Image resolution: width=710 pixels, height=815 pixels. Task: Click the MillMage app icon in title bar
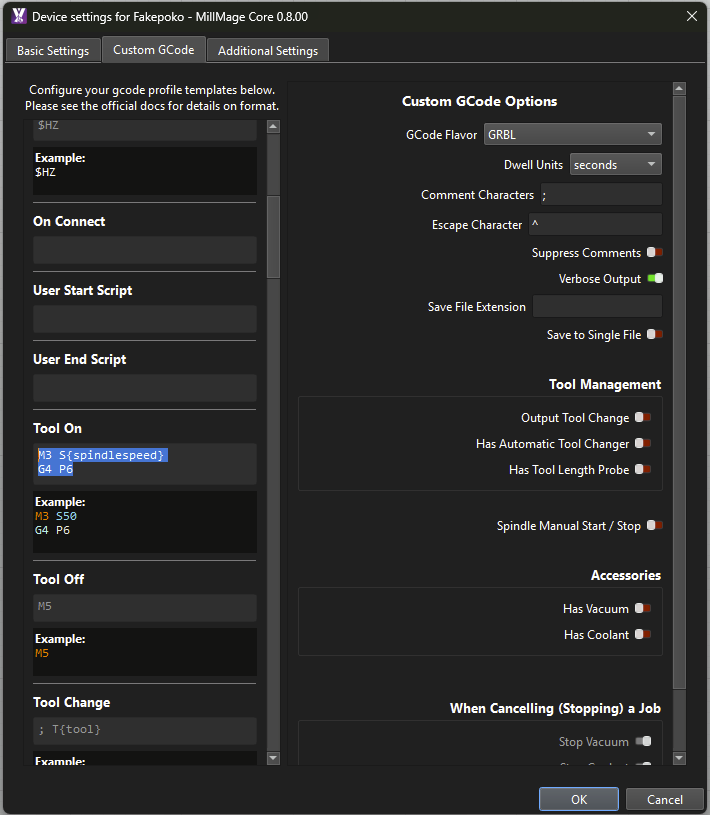[x=18, y=16]
